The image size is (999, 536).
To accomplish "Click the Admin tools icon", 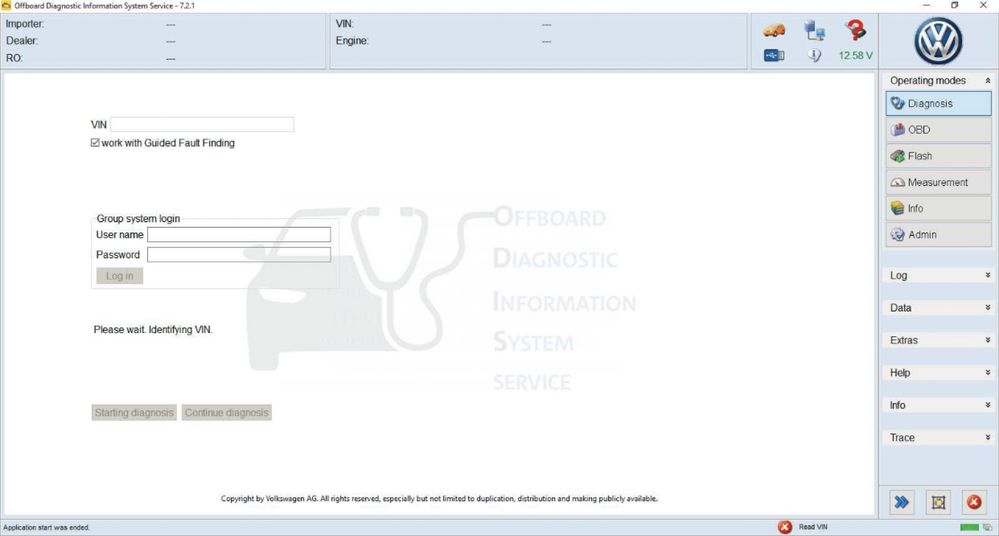I will (898, 235).
